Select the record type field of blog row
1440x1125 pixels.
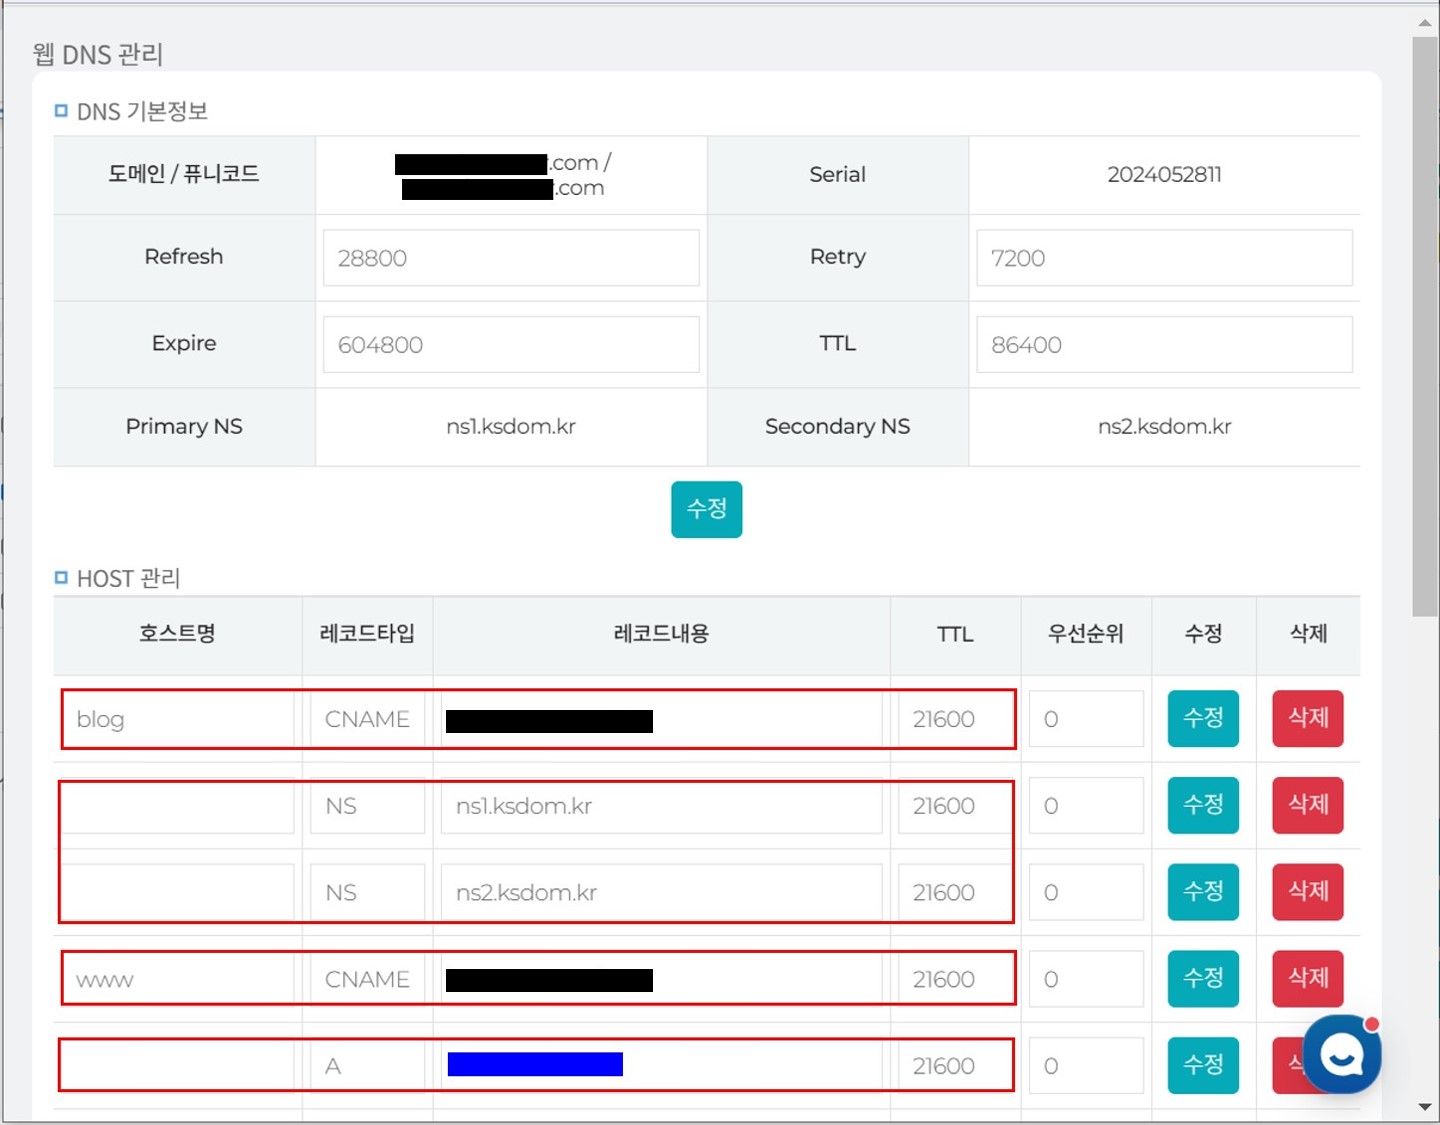[x=368, y=719]
